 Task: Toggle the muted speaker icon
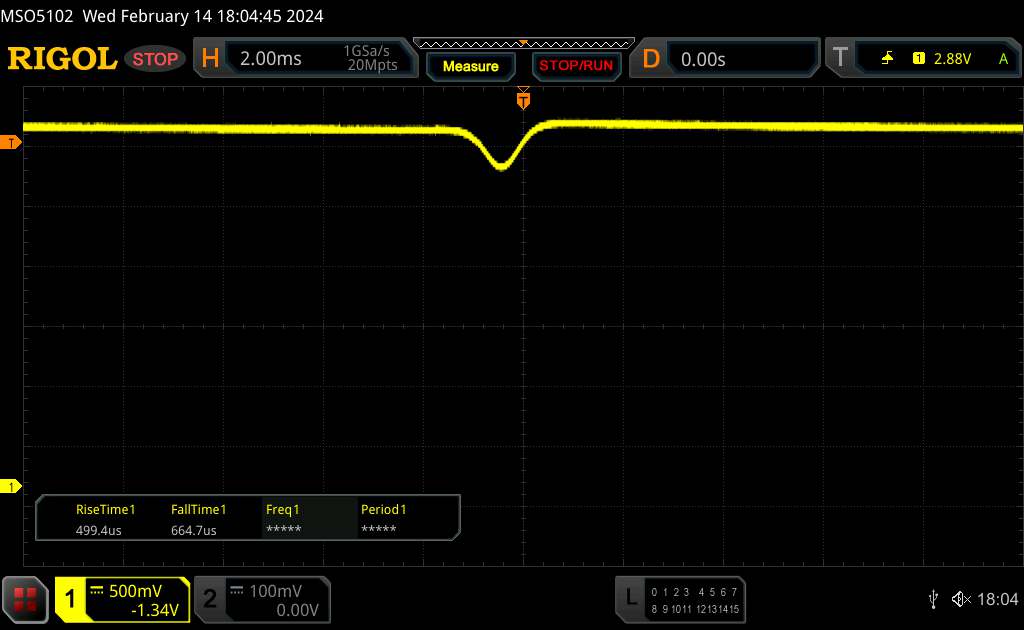pyautogui.click(x=961, y=599)
